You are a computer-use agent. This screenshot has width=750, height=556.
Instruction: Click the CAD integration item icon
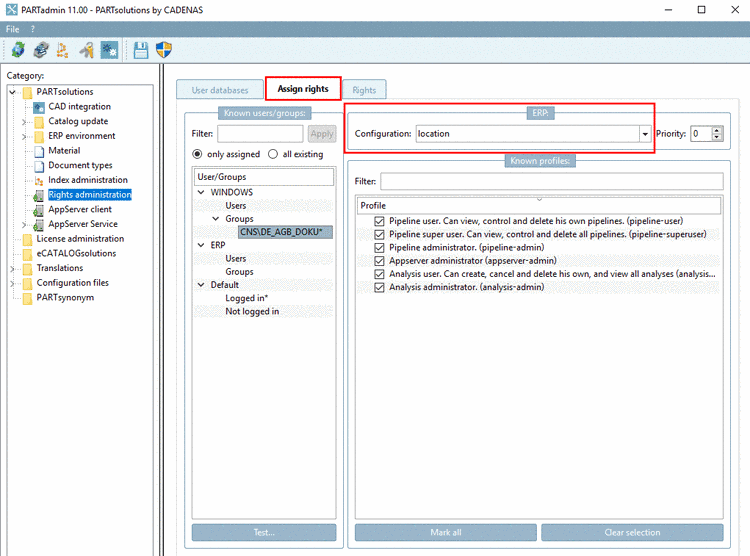39,107
